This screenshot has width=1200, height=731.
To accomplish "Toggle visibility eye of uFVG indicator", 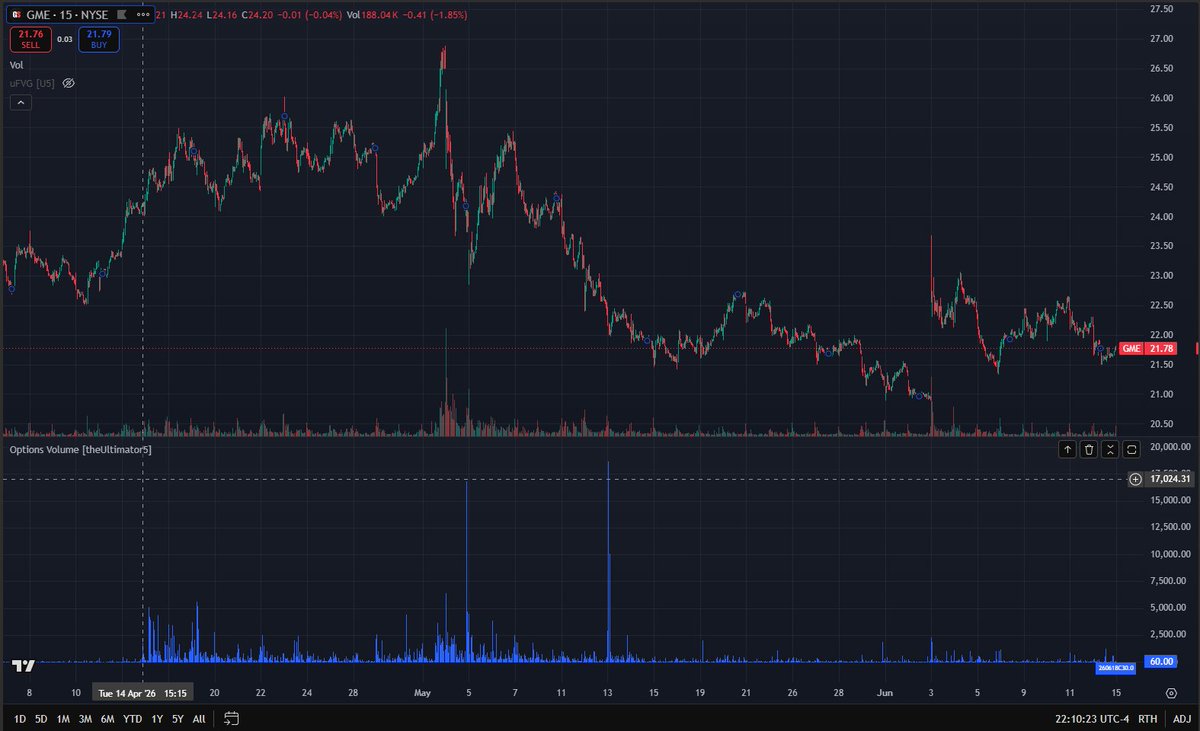I will pyautogui.click(x=68, y=83).
